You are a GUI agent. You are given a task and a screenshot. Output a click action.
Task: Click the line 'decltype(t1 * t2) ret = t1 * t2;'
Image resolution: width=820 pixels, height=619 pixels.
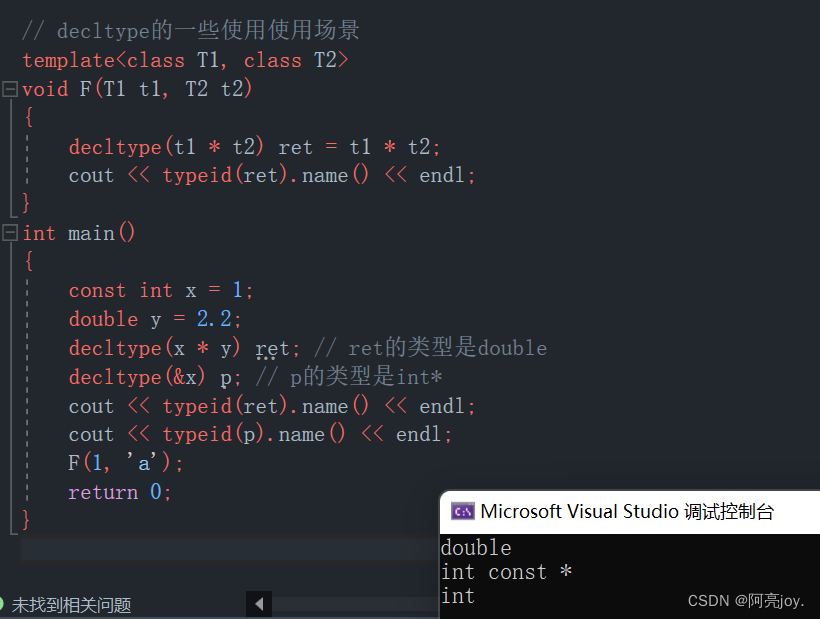[x=255, y=147]
